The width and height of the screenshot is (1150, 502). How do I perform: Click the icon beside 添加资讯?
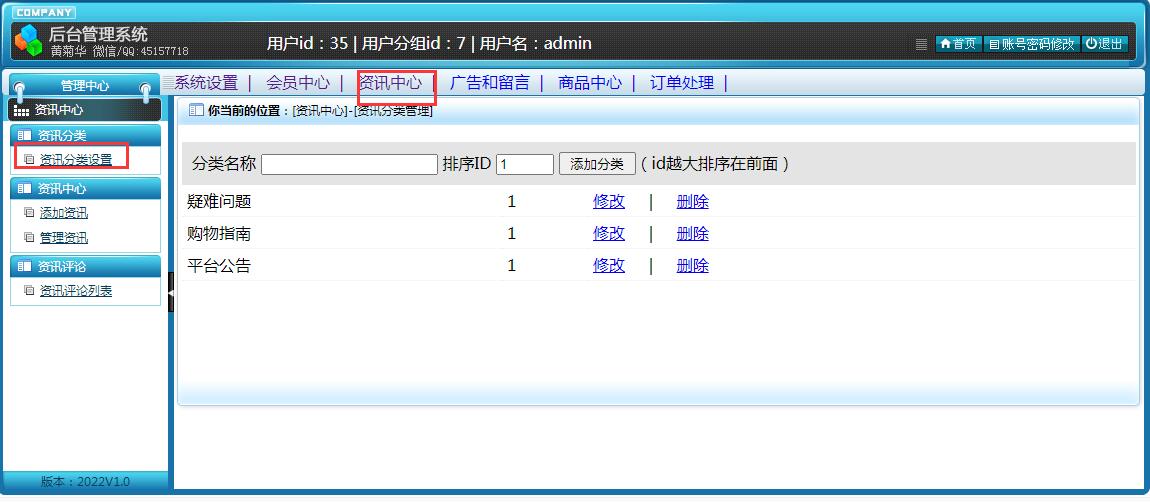click(x=29, y=213)
